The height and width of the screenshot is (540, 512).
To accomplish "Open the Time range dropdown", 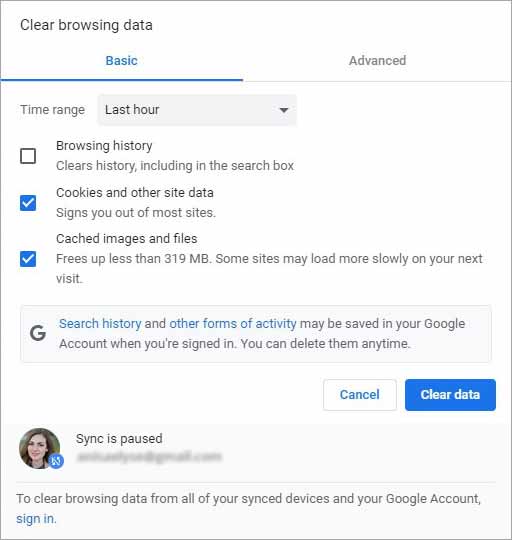I will tap(197, 110).
